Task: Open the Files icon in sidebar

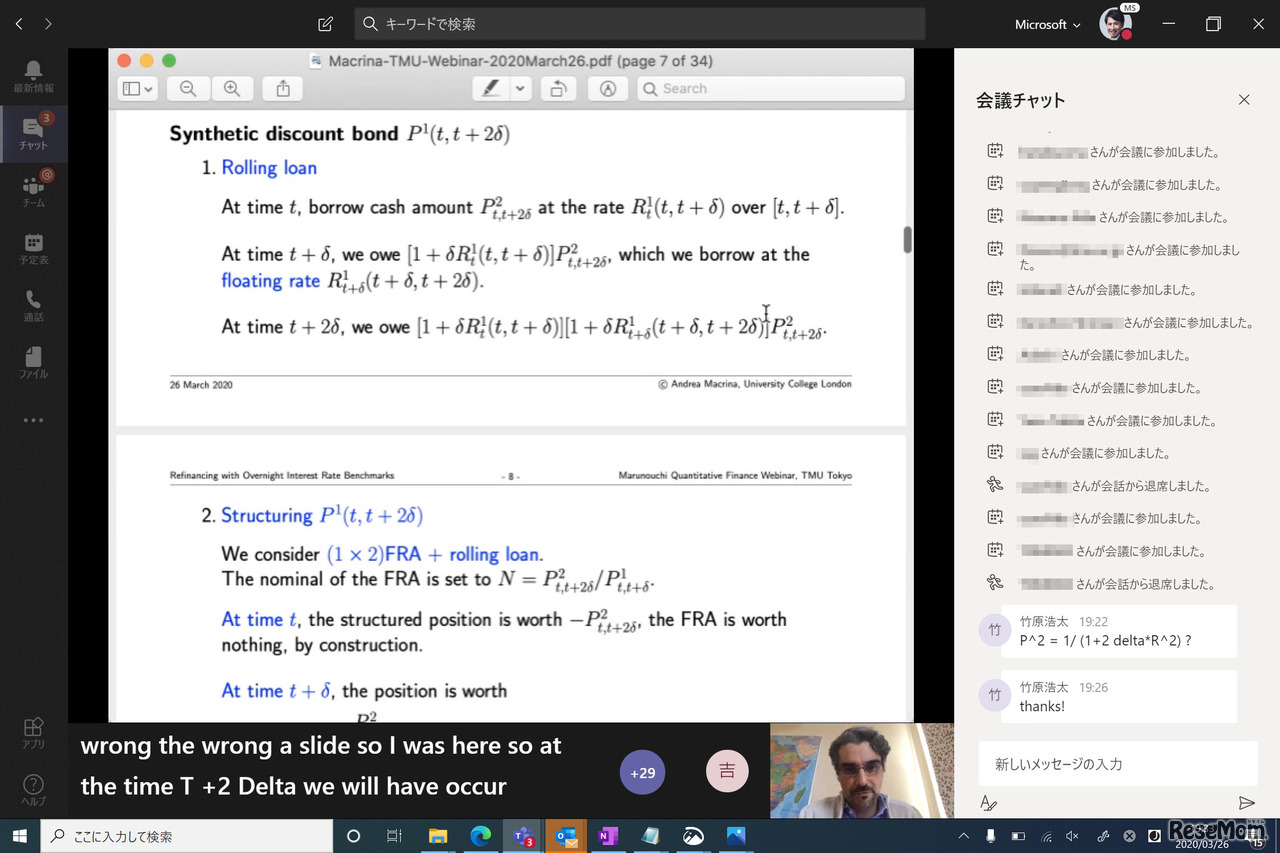Action: tap(33, 362)
